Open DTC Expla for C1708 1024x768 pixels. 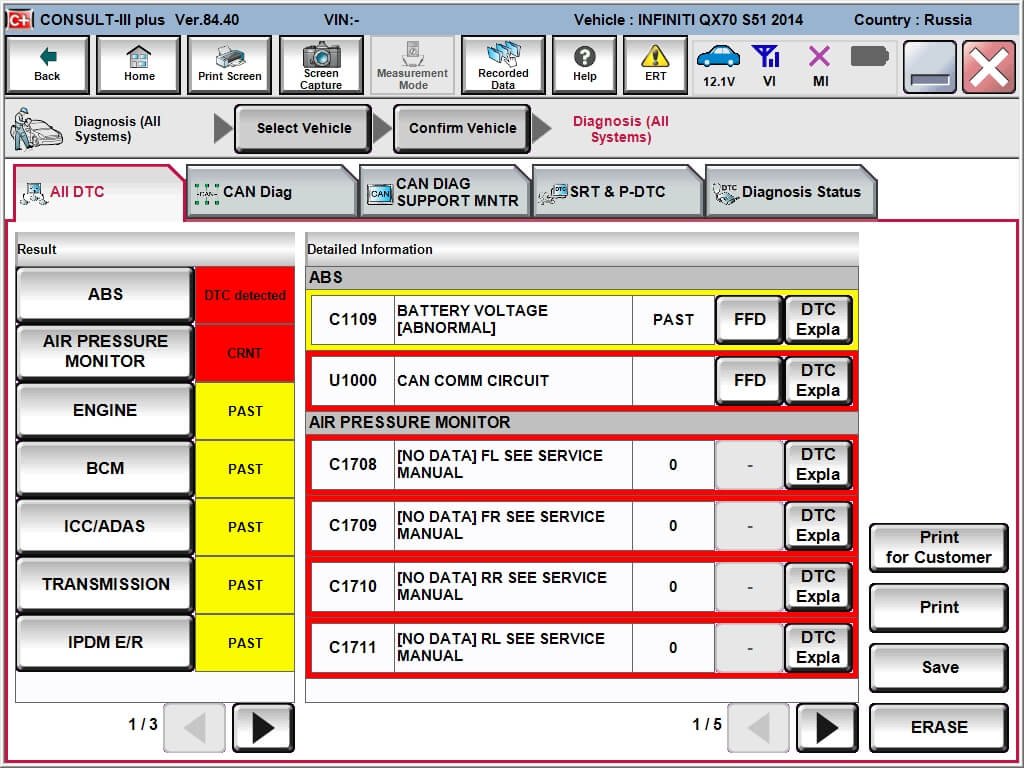click(x=818, y=464)
